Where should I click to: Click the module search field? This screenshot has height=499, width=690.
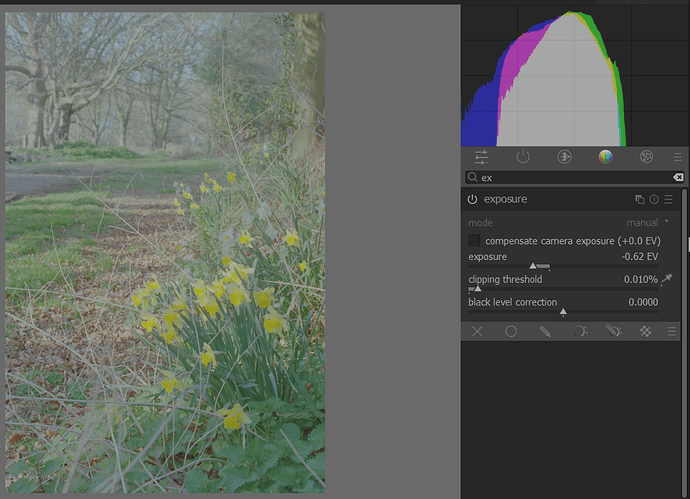pos(570,177)
